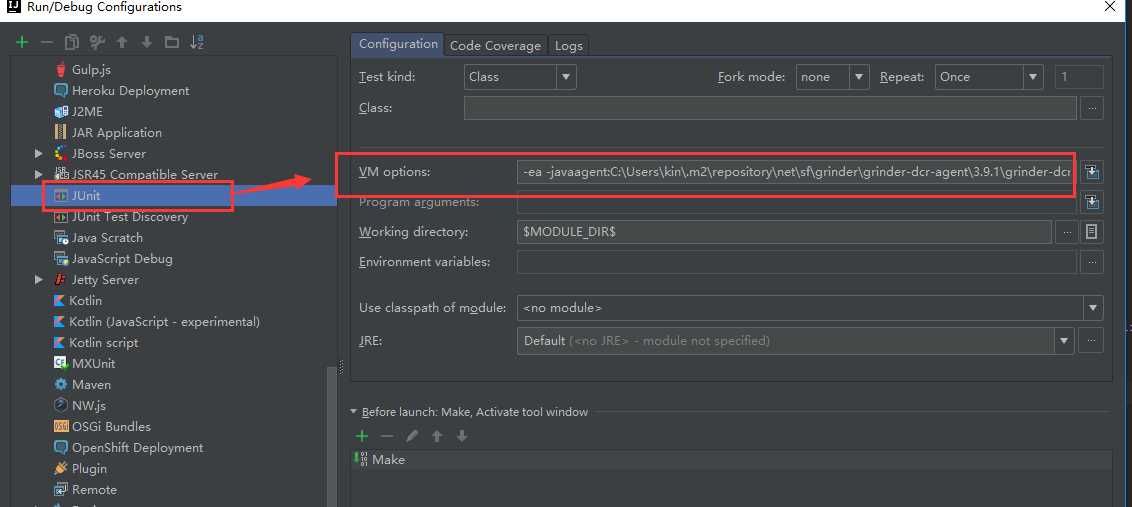Move before launch task down arrow
This screenshot has height=507, width=1132.
point(462,436)
